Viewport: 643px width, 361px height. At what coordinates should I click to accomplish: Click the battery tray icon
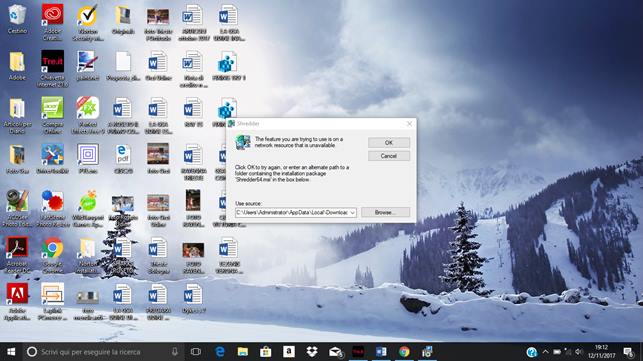pos(557,352)
